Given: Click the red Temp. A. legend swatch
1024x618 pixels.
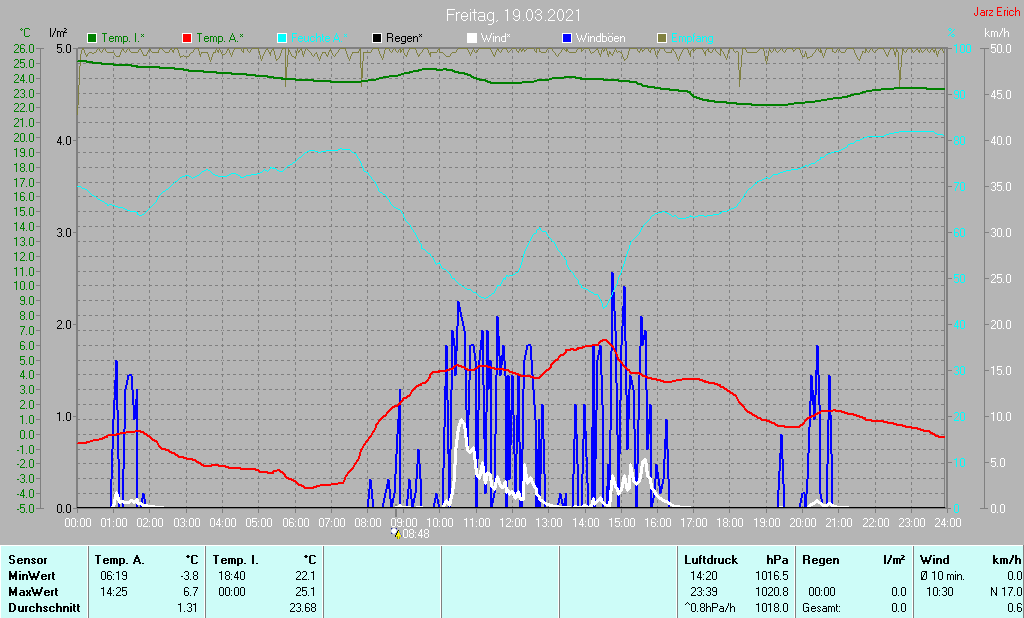Looking at the screenshot, I should [187, 39].
